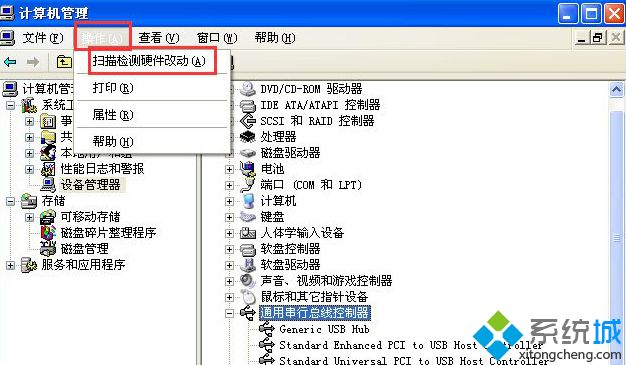Choose 扫描检测硬件改动(A) from dropdown
The width and height of the screenshot is (626, 365).
coord(149,61)
